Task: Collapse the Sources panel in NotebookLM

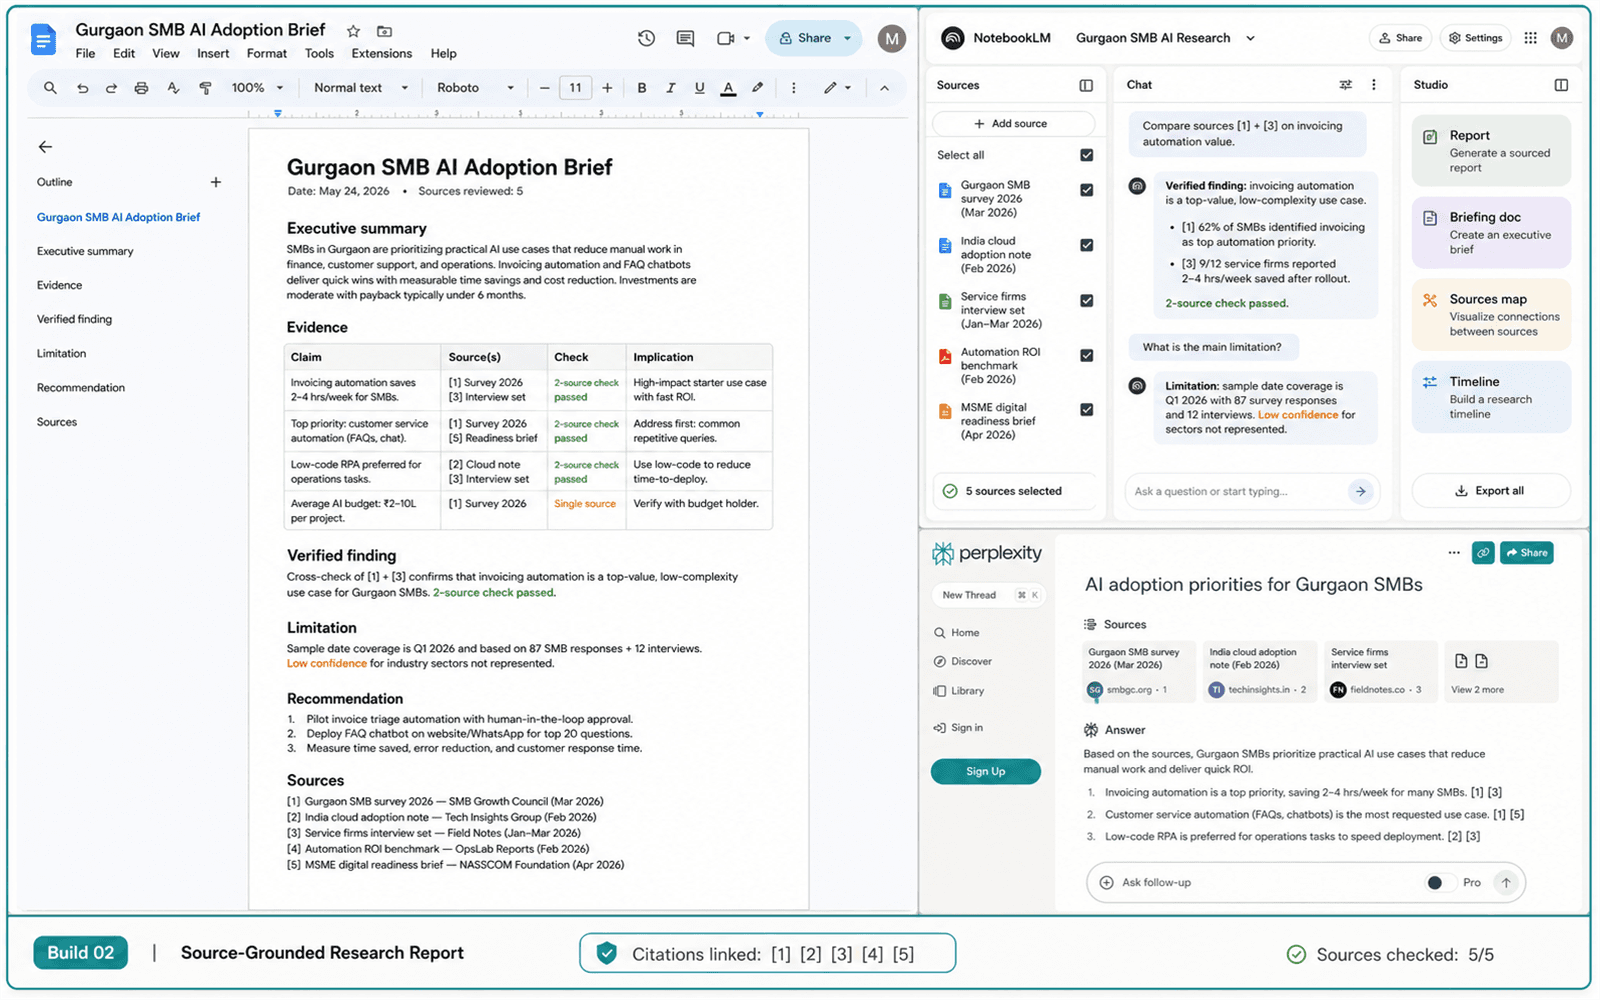Action: 1086,85
